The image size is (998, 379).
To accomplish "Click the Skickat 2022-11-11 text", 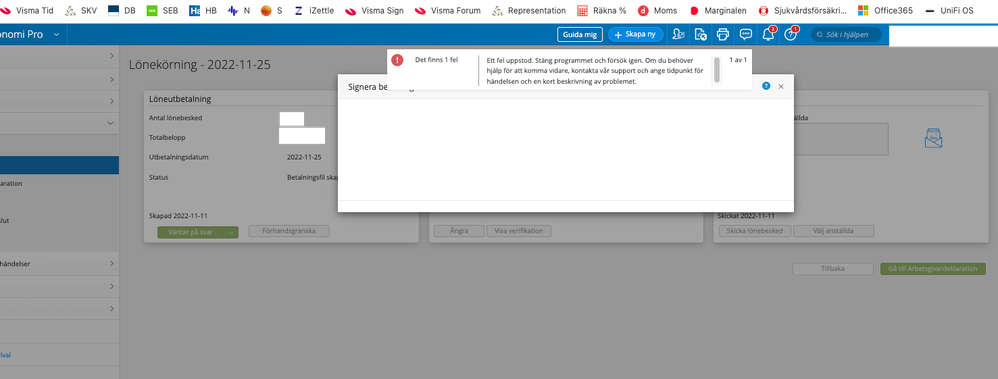I will pyautogui.click(x=746, y=217).
